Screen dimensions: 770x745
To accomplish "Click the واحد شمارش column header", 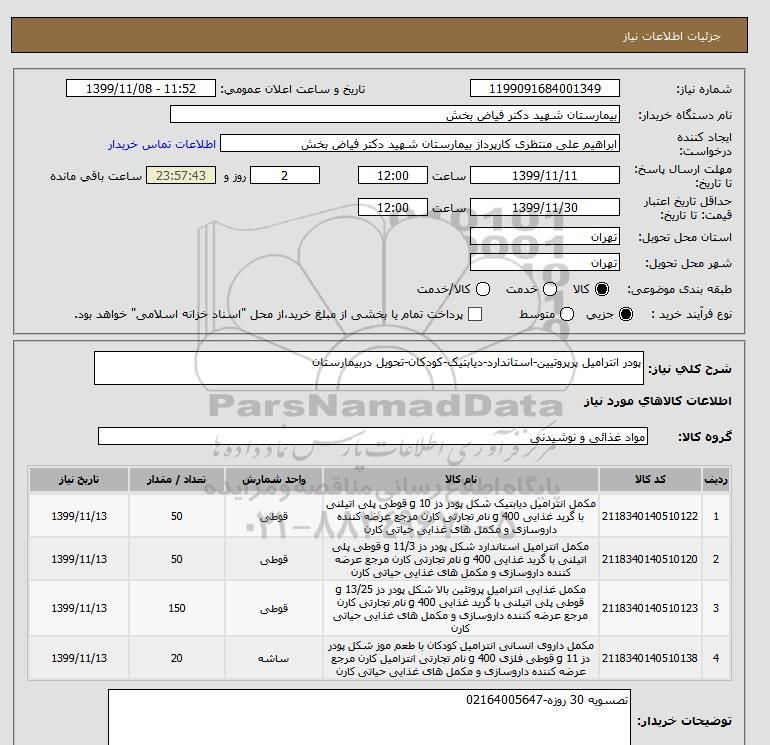I will [x=274, y=479].
